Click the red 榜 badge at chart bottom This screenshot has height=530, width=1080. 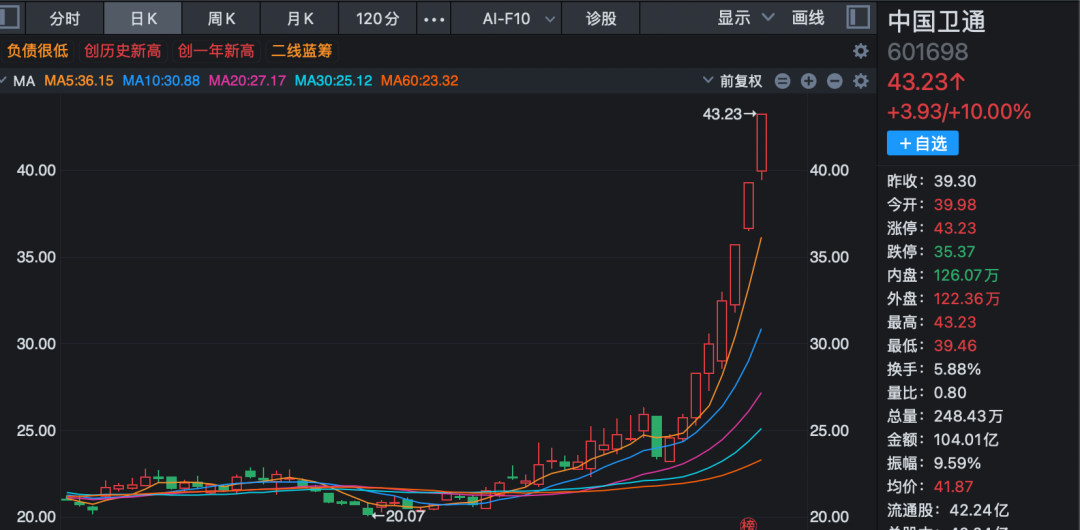(747, 524)
